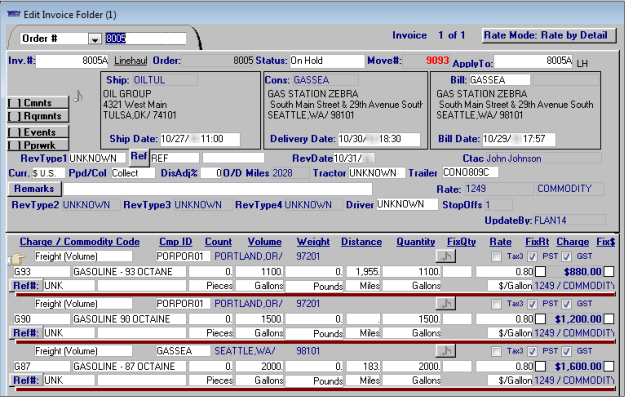626x397 pixels.
Task: Click the G93 commodity code field
Action: click(x=42, y=272)
